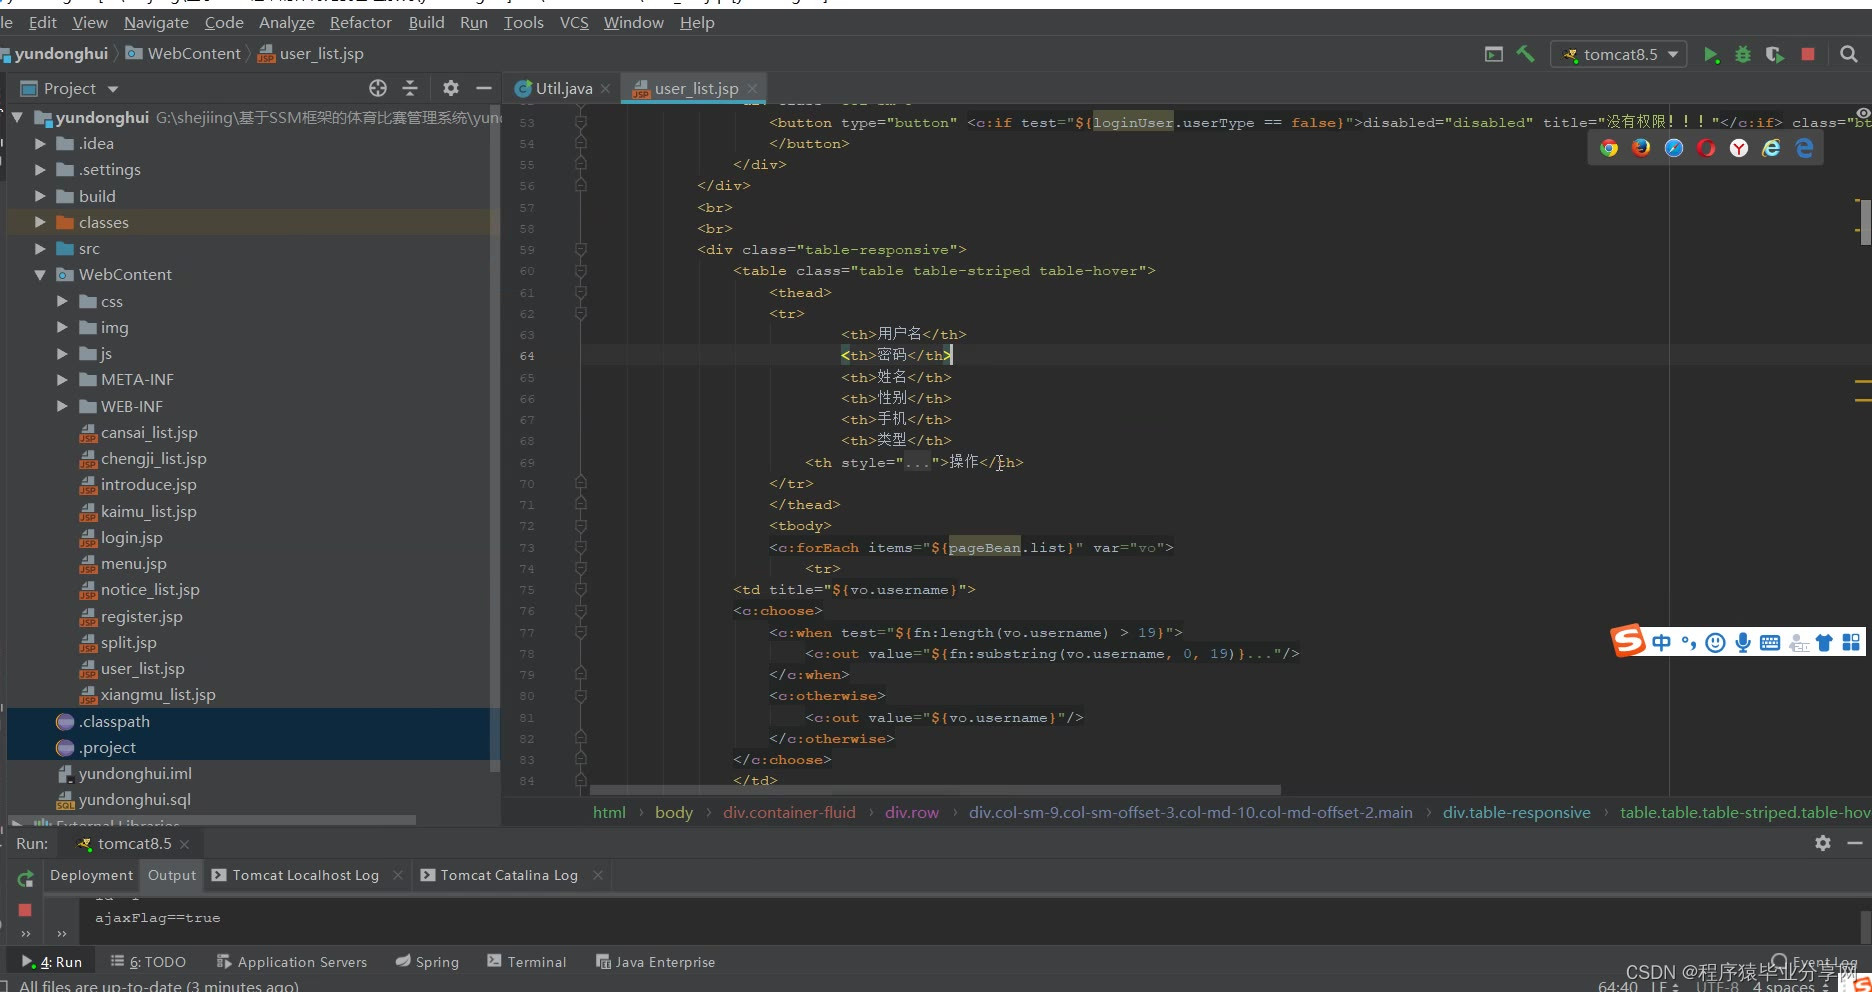Click the Project panel vertical scrollbar
Viewport: 1872px width, 992px height.
(x=494, y=440)
